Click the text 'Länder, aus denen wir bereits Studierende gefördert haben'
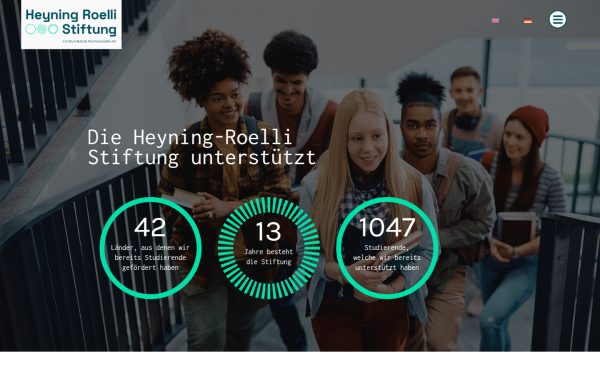Image resolution: width=600 pixels, height=375 pixels. (150, 258)
